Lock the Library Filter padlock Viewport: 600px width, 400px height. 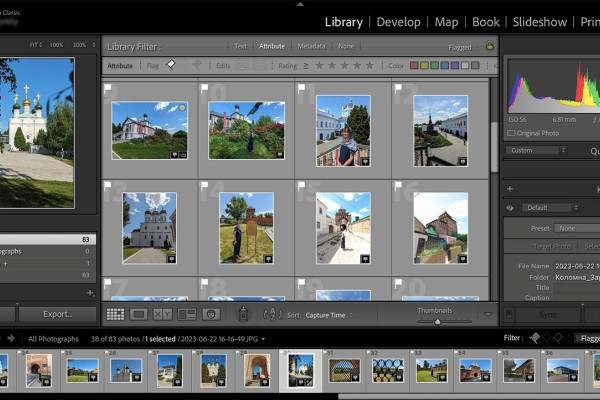pos(489,46)
